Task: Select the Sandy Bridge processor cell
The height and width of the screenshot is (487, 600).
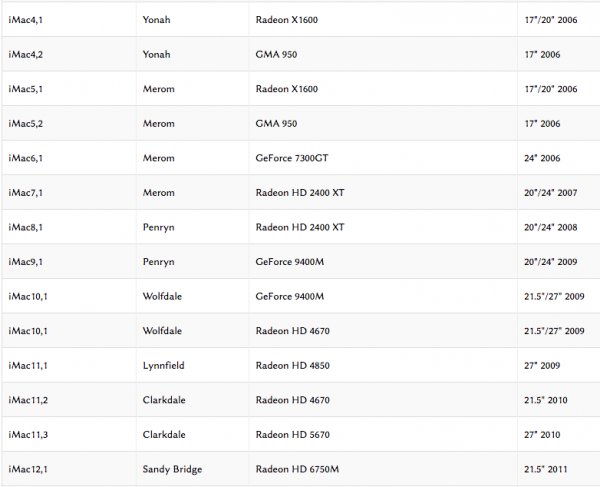Action: 171,470
